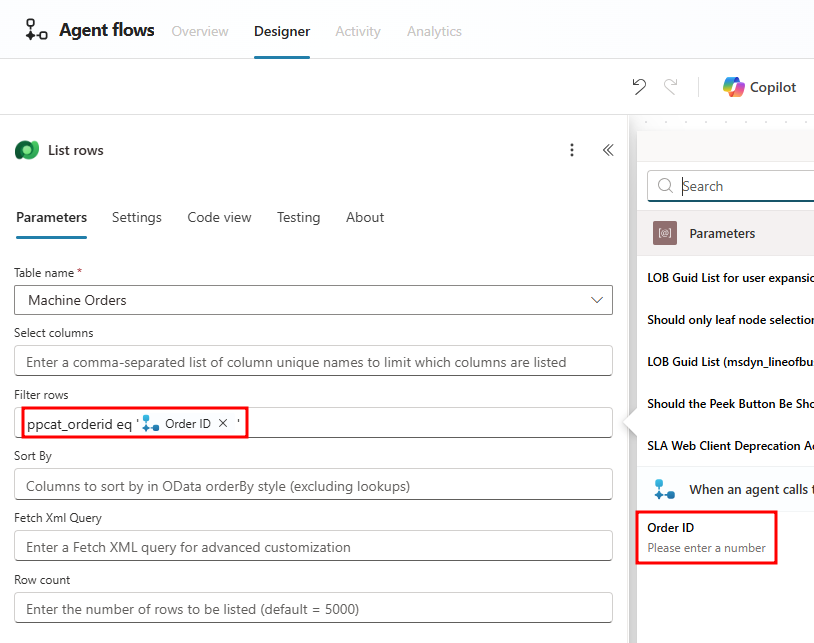Screen dimensions: 814x643
Task: Click the Parameters section icon in dynamic content
Action: [x=664, y=233]
